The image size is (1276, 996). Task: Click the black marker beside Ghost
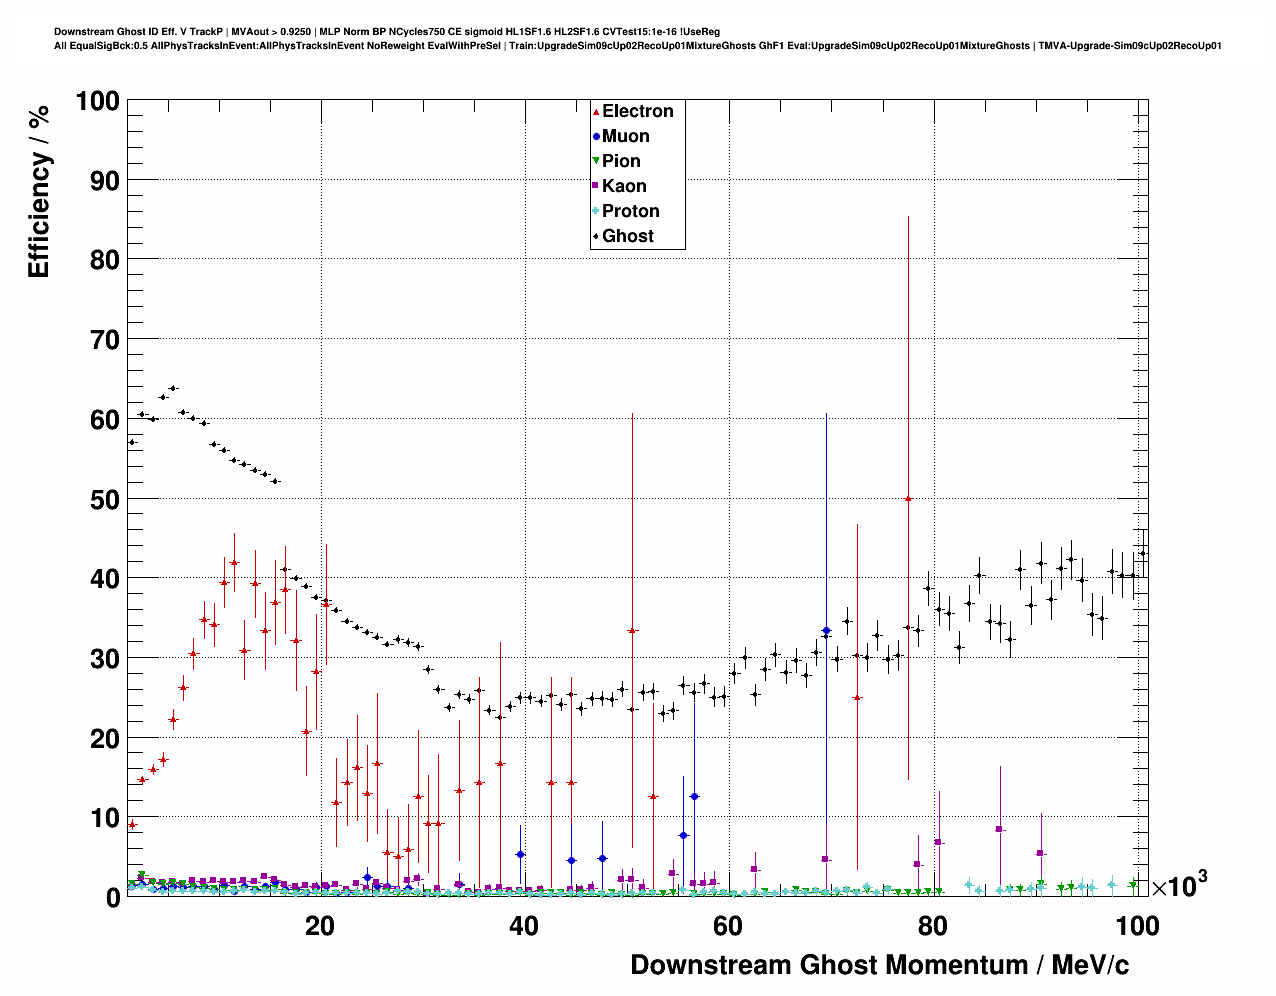[597, 236]
